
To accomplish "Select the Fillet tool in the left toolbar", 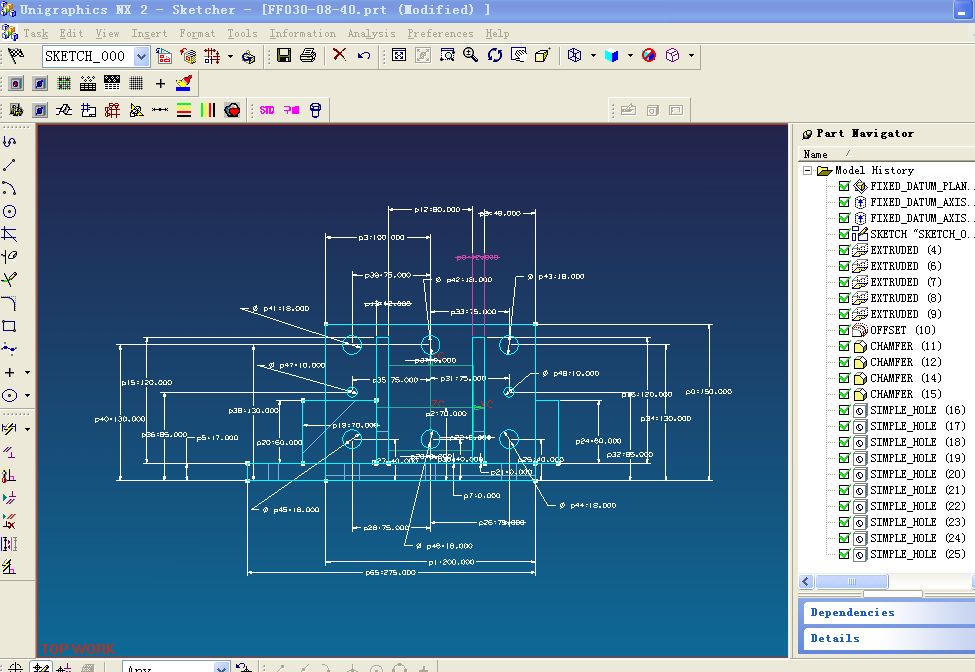I will [x=9, y=303].
